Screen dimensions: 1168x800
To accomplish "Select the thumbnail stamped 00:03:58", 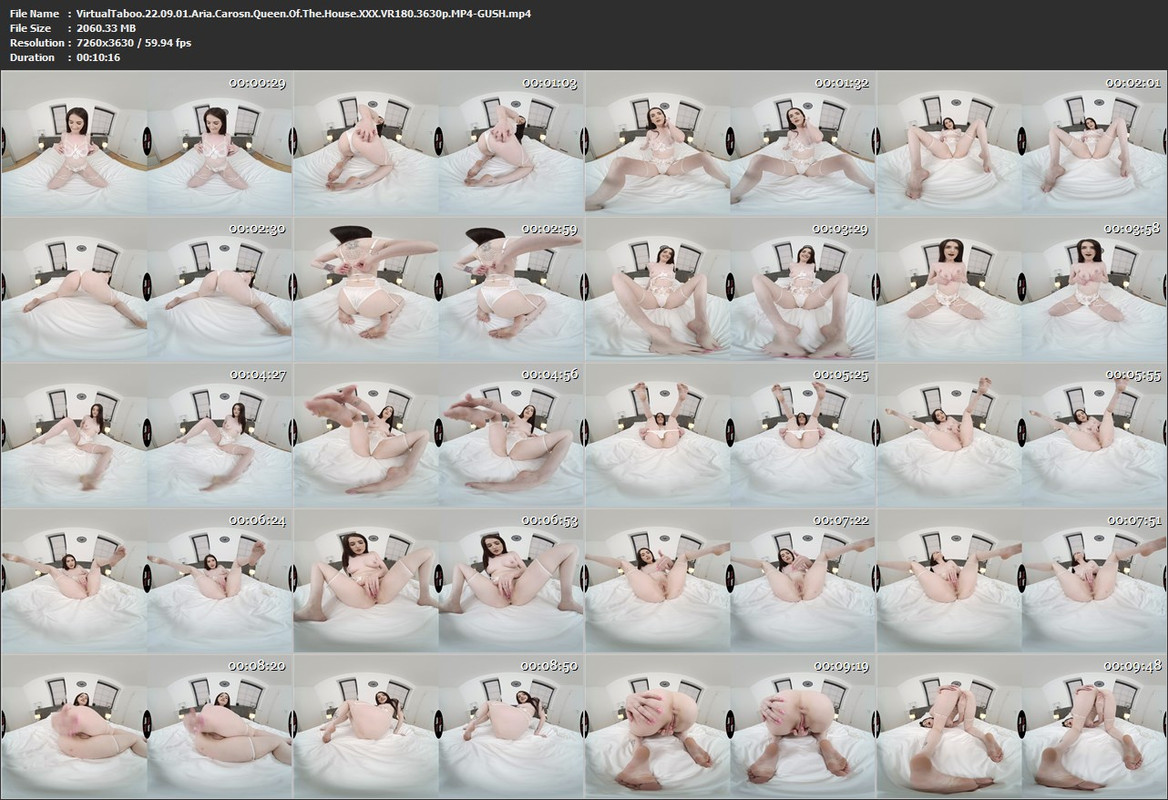I will (x=1022, y=289).
